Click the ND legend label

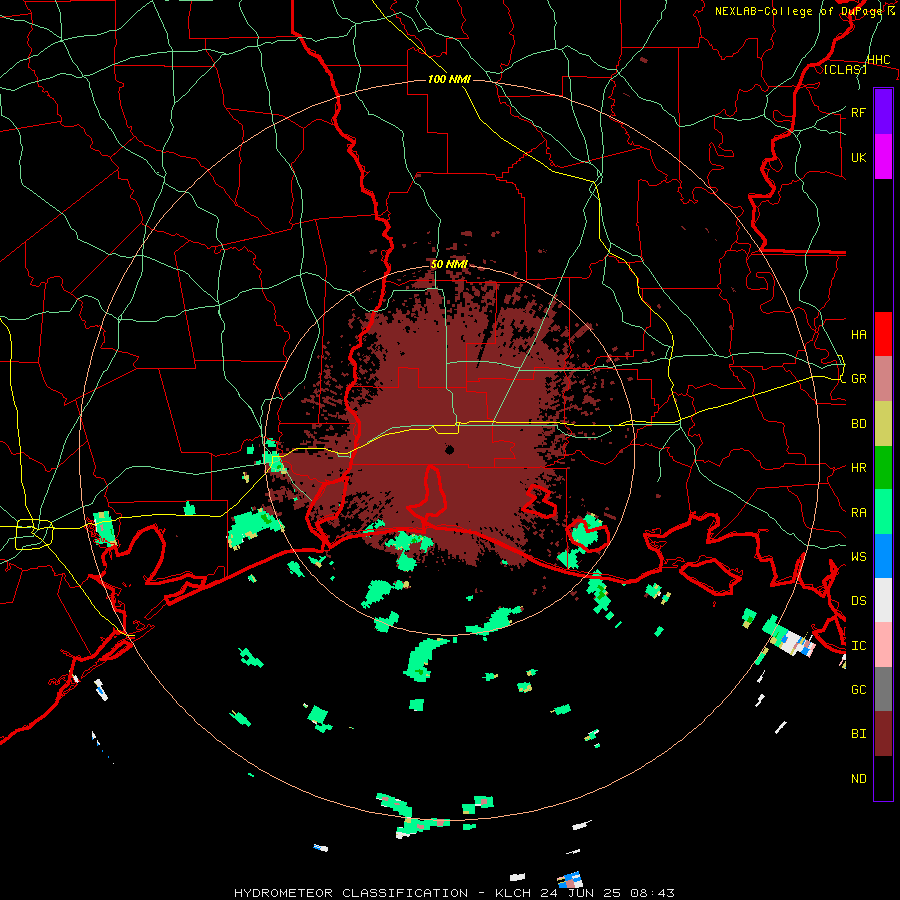point(859,779)
